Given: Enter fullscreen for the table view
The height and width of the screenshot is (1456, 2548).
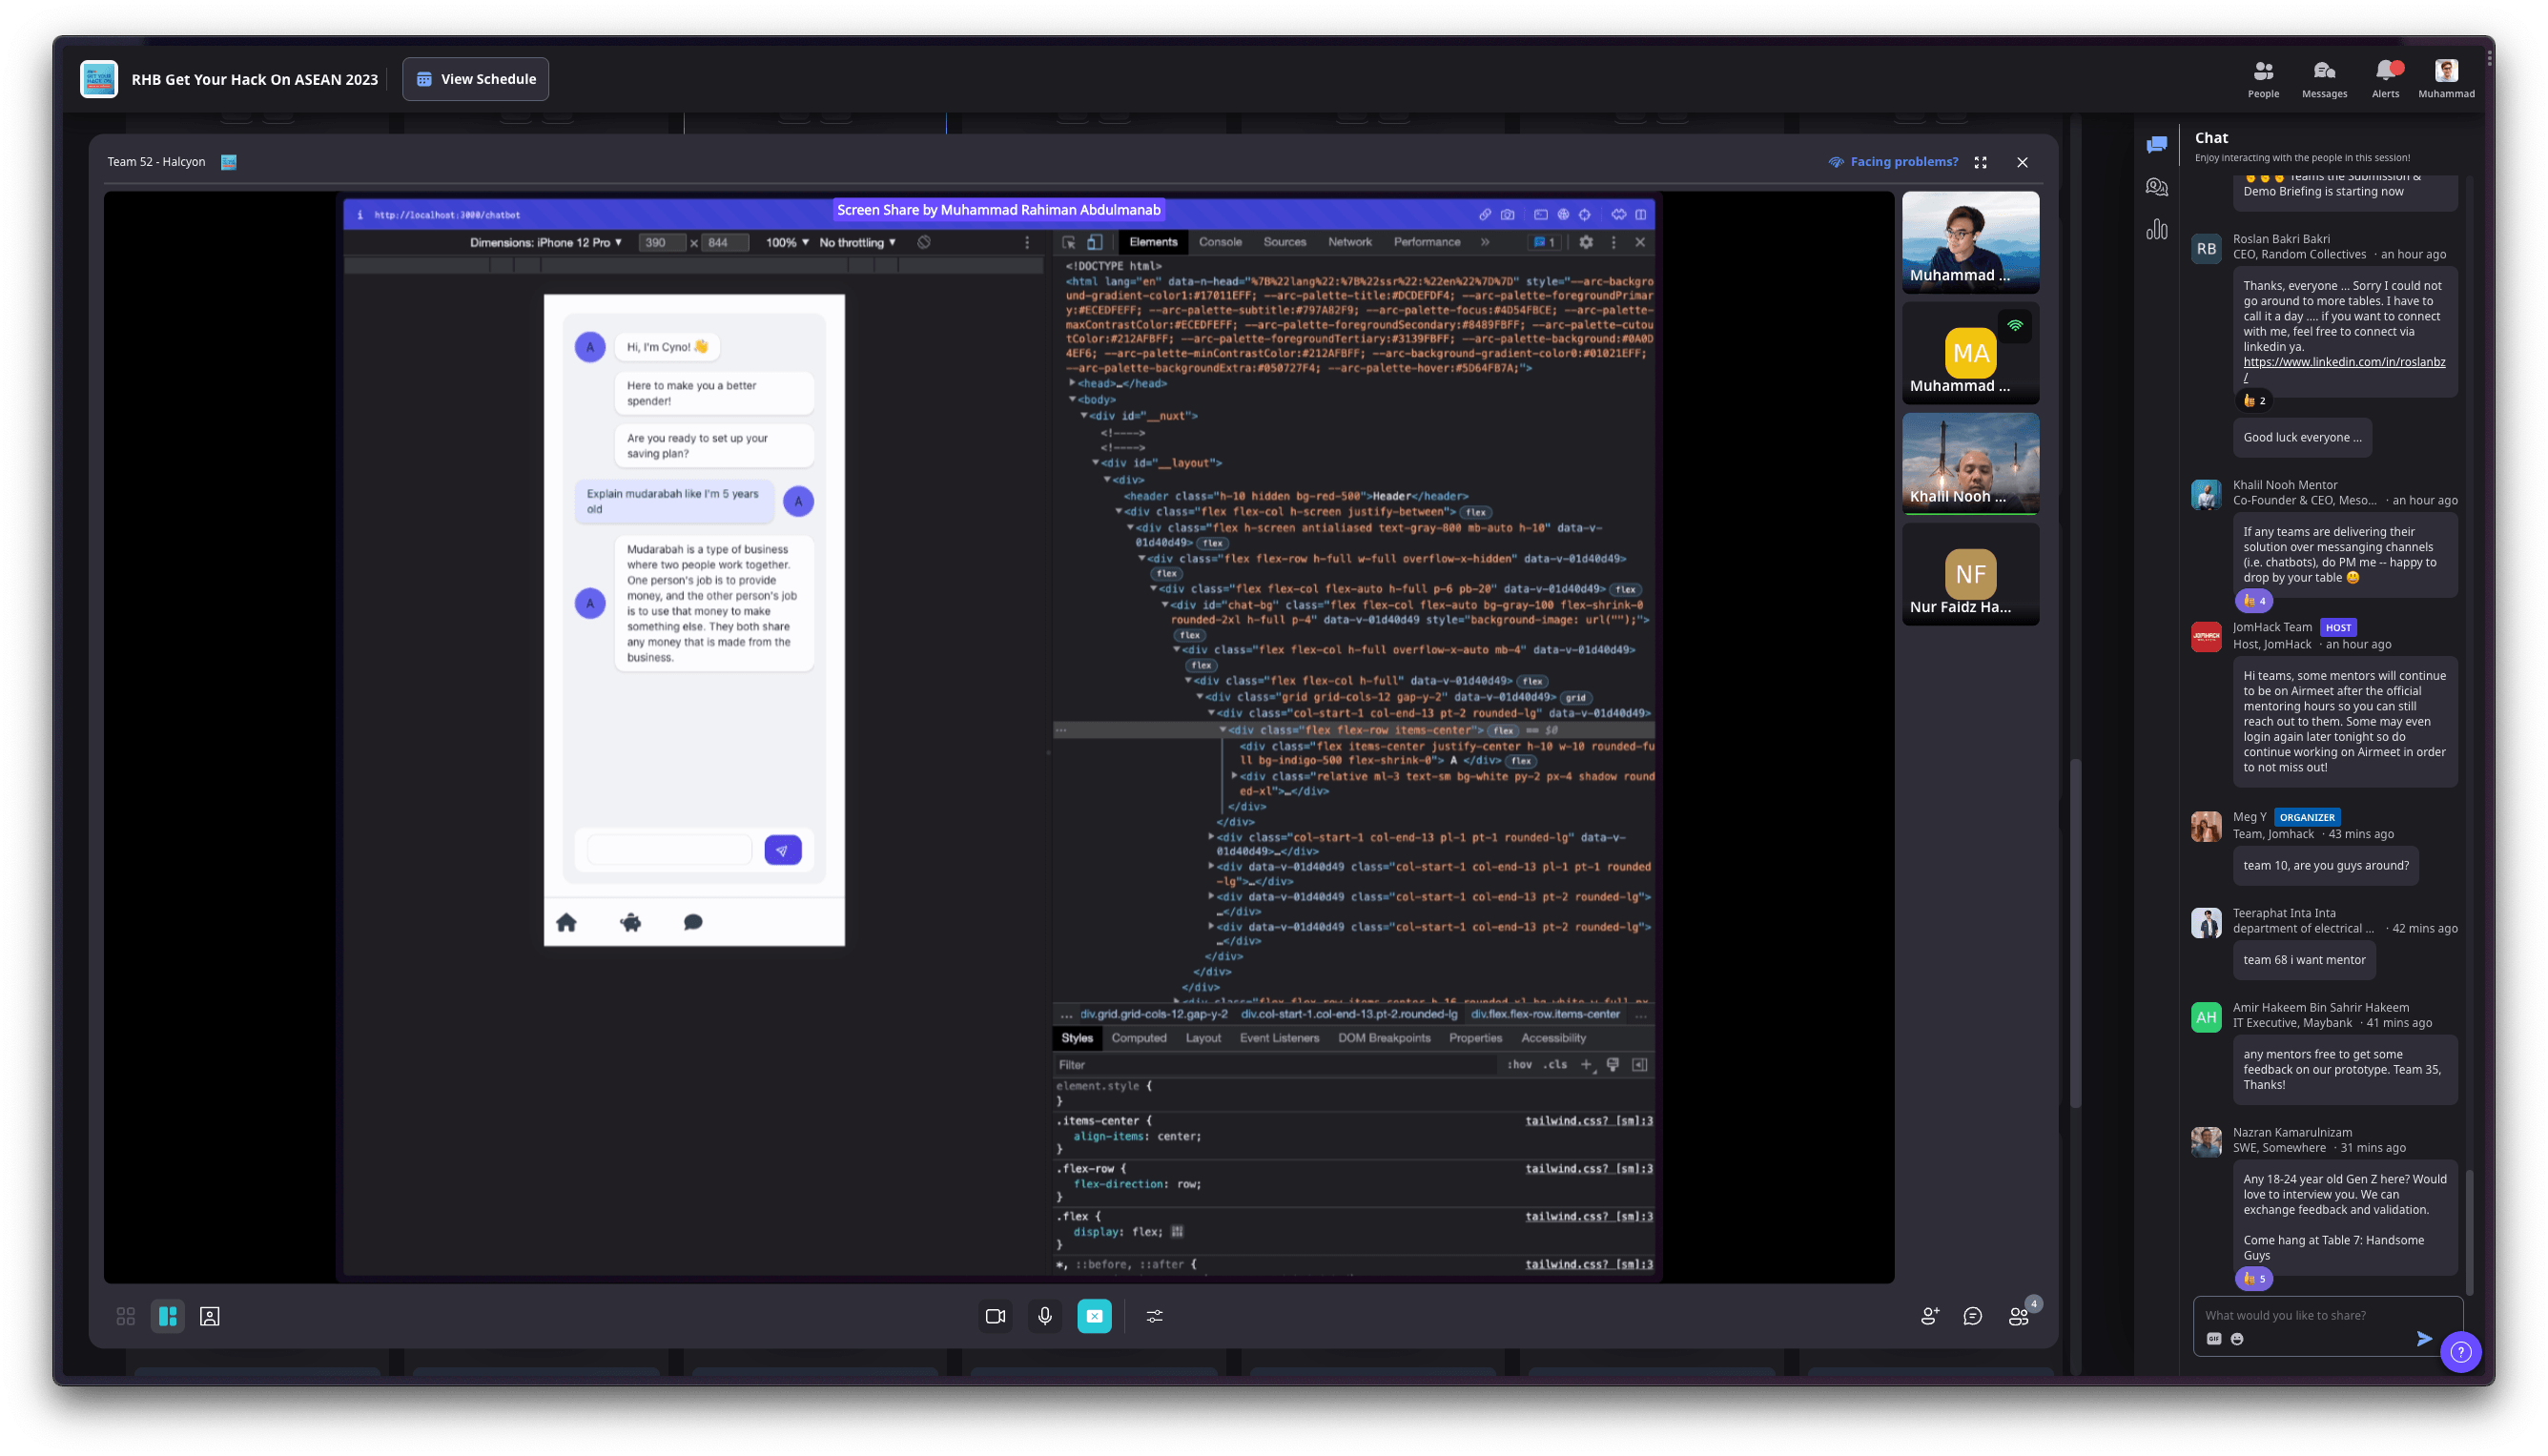Looking at the screenshot, I should click(1980, 162).
